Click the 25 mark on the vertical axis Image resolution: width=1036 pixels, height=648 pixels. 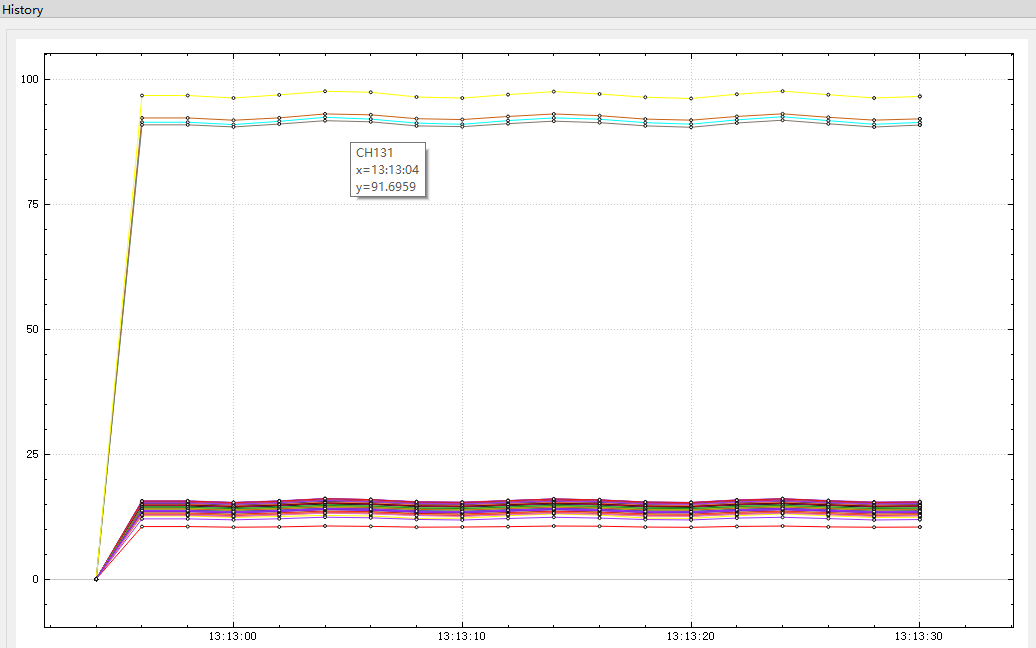tap(32, 453)
